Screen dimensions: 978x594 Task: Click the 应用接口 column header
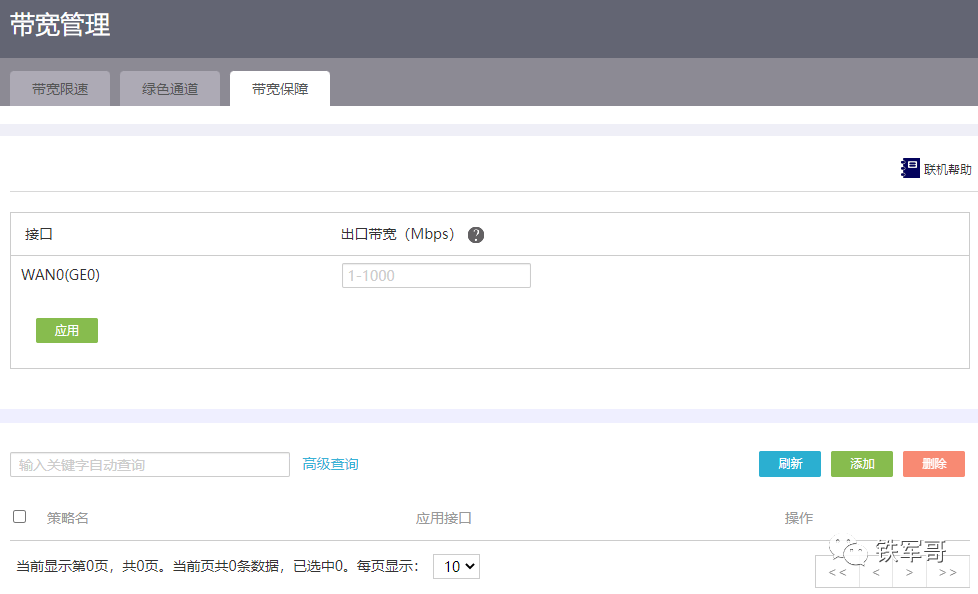point(443,518)
